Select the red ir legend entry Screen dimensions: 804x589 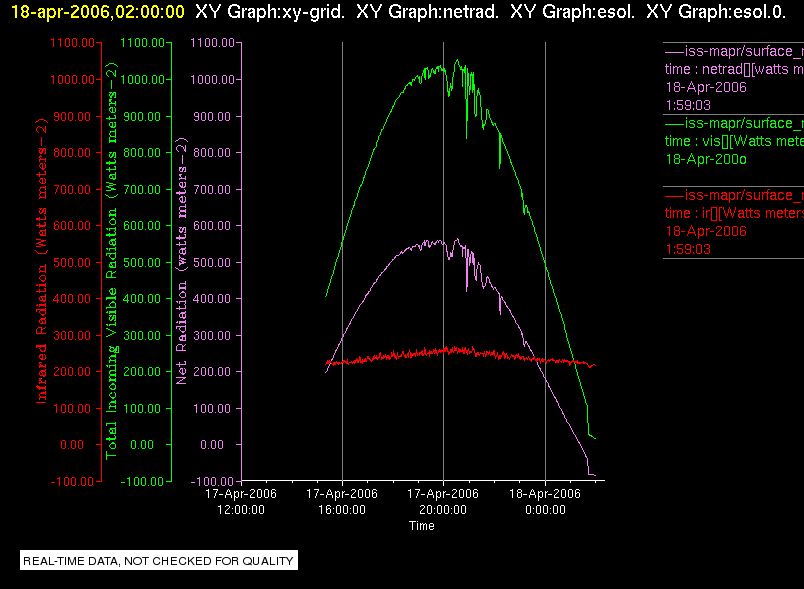pyautogui.click(x=734, y=222)
